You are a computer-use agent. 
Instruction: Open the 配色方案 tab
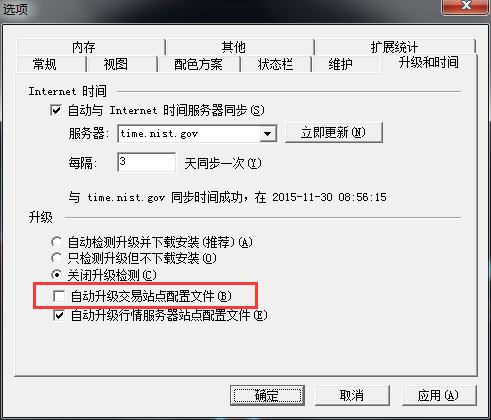pyautogui.click(x=199, y=64)
